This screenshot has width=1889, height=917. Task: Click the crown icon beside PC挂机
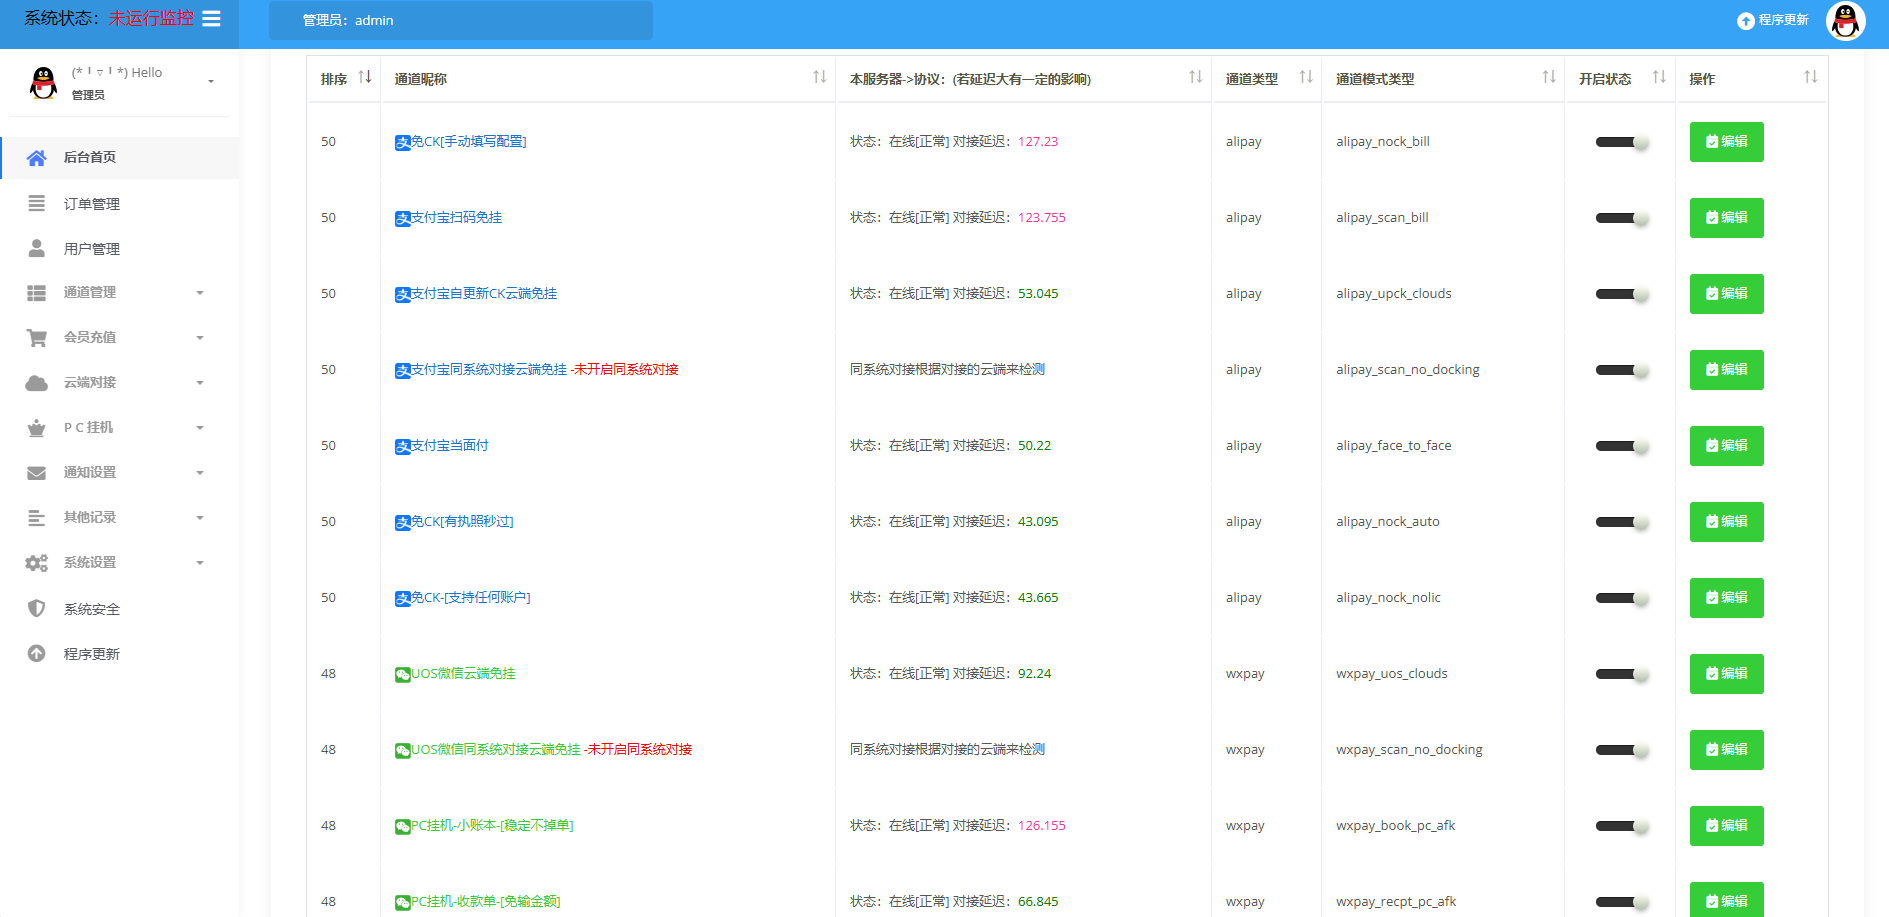37,428
